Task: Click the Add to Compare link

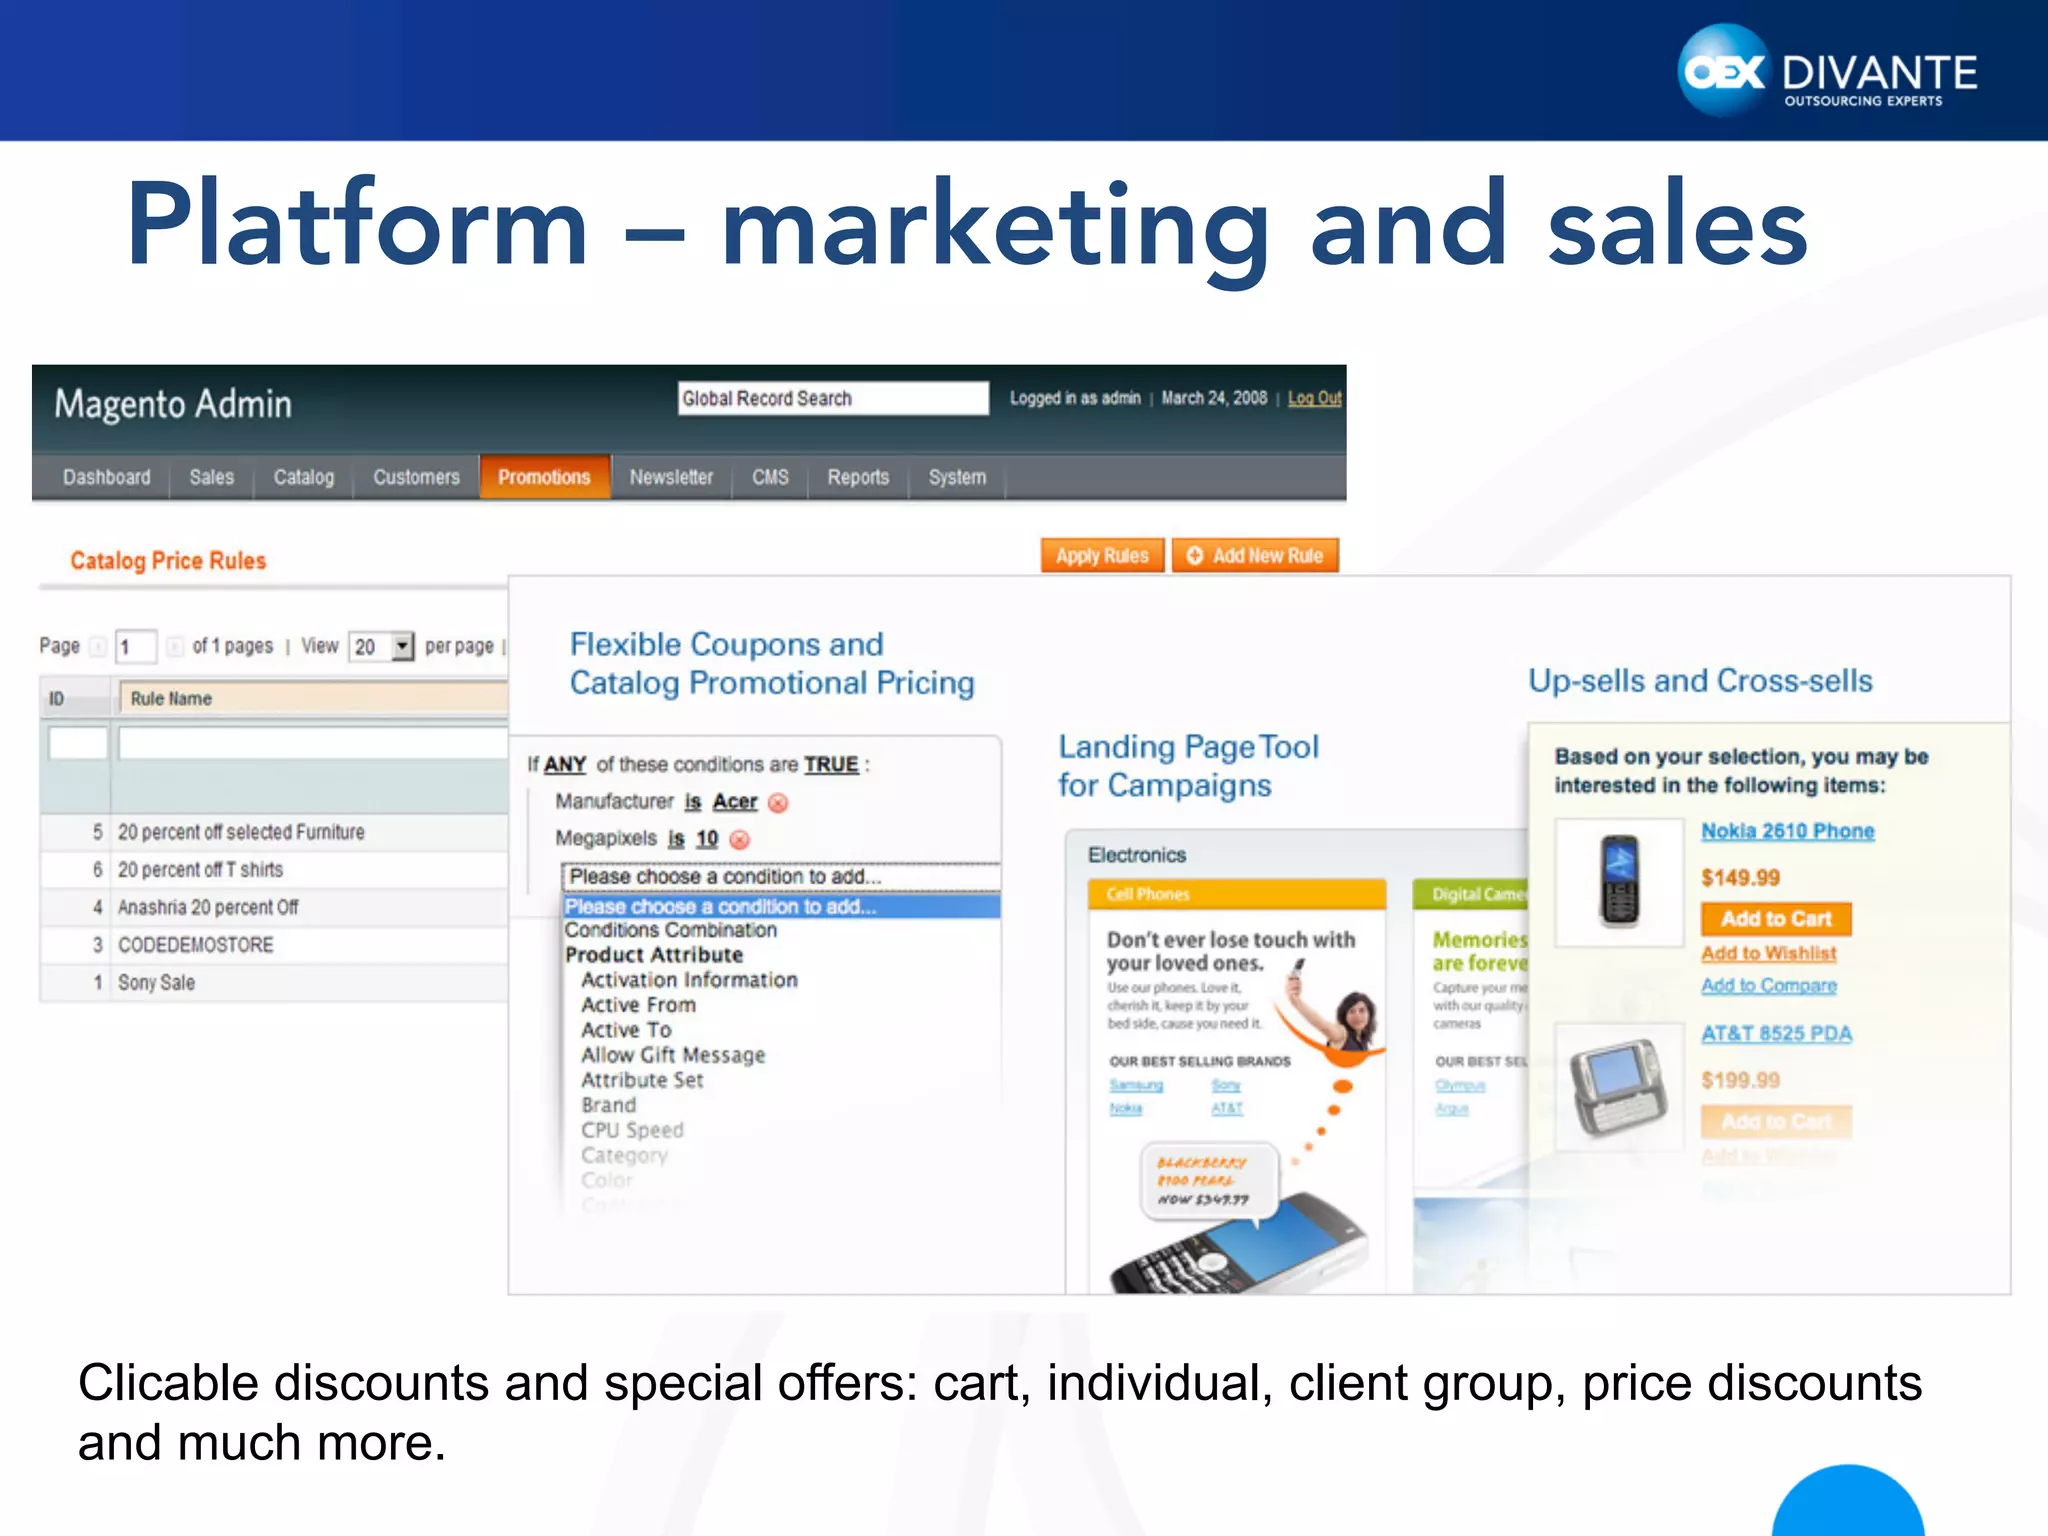Action: pos(1769,986)
